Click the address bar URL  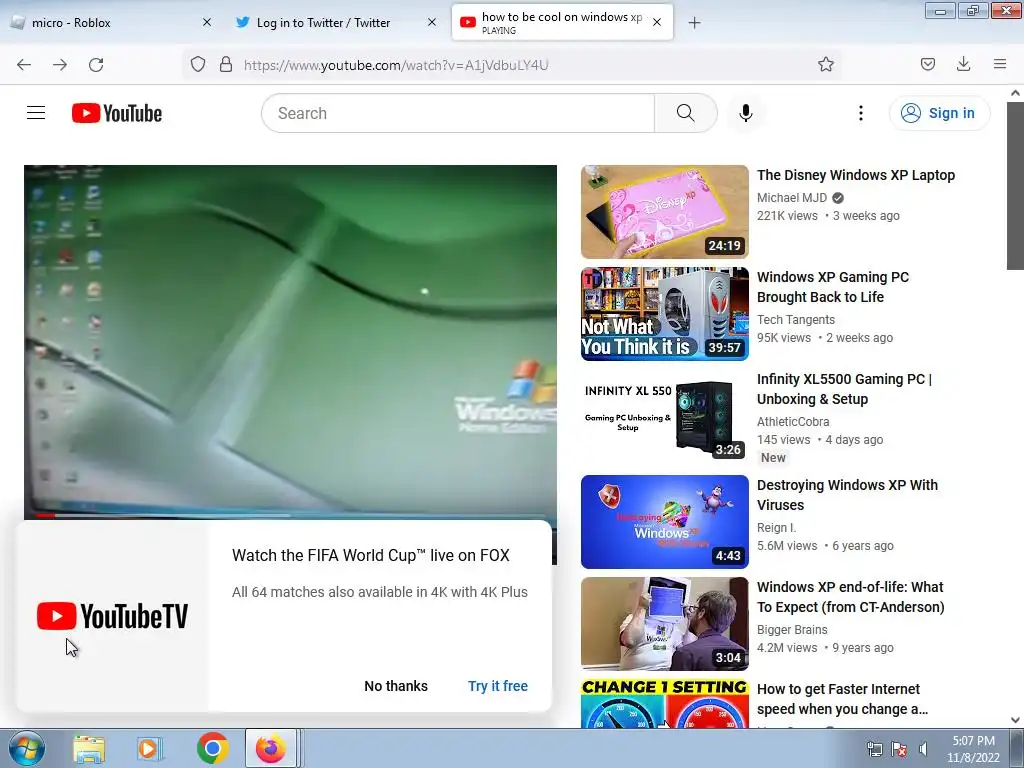point(396,65)
